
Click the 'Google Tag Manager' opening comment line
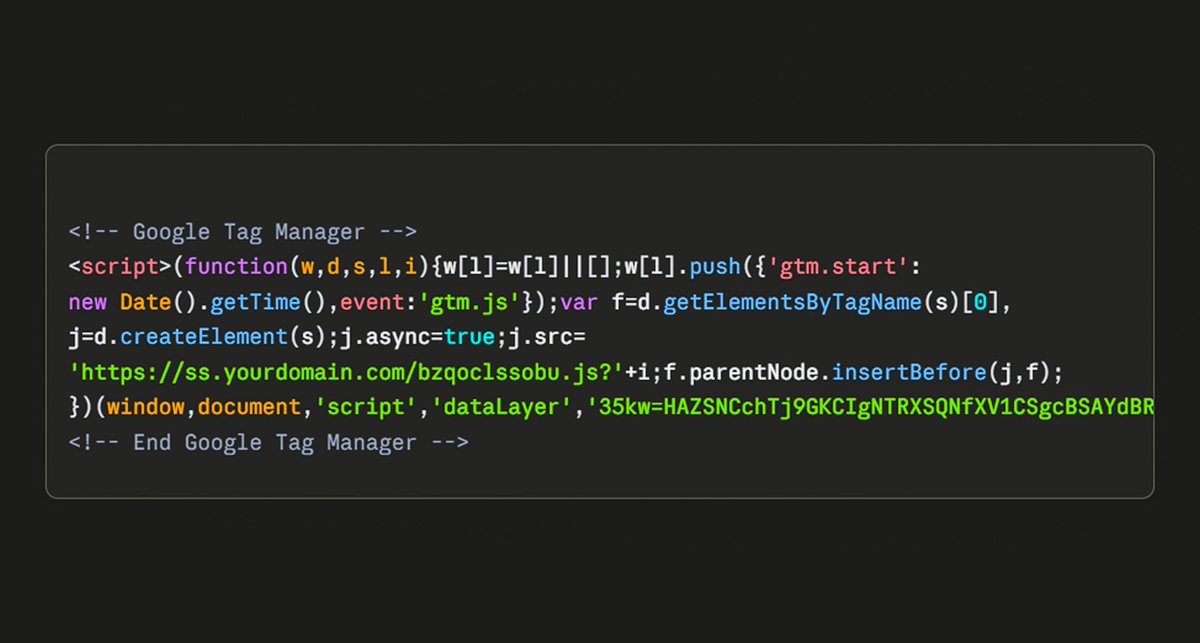(243, 232)
